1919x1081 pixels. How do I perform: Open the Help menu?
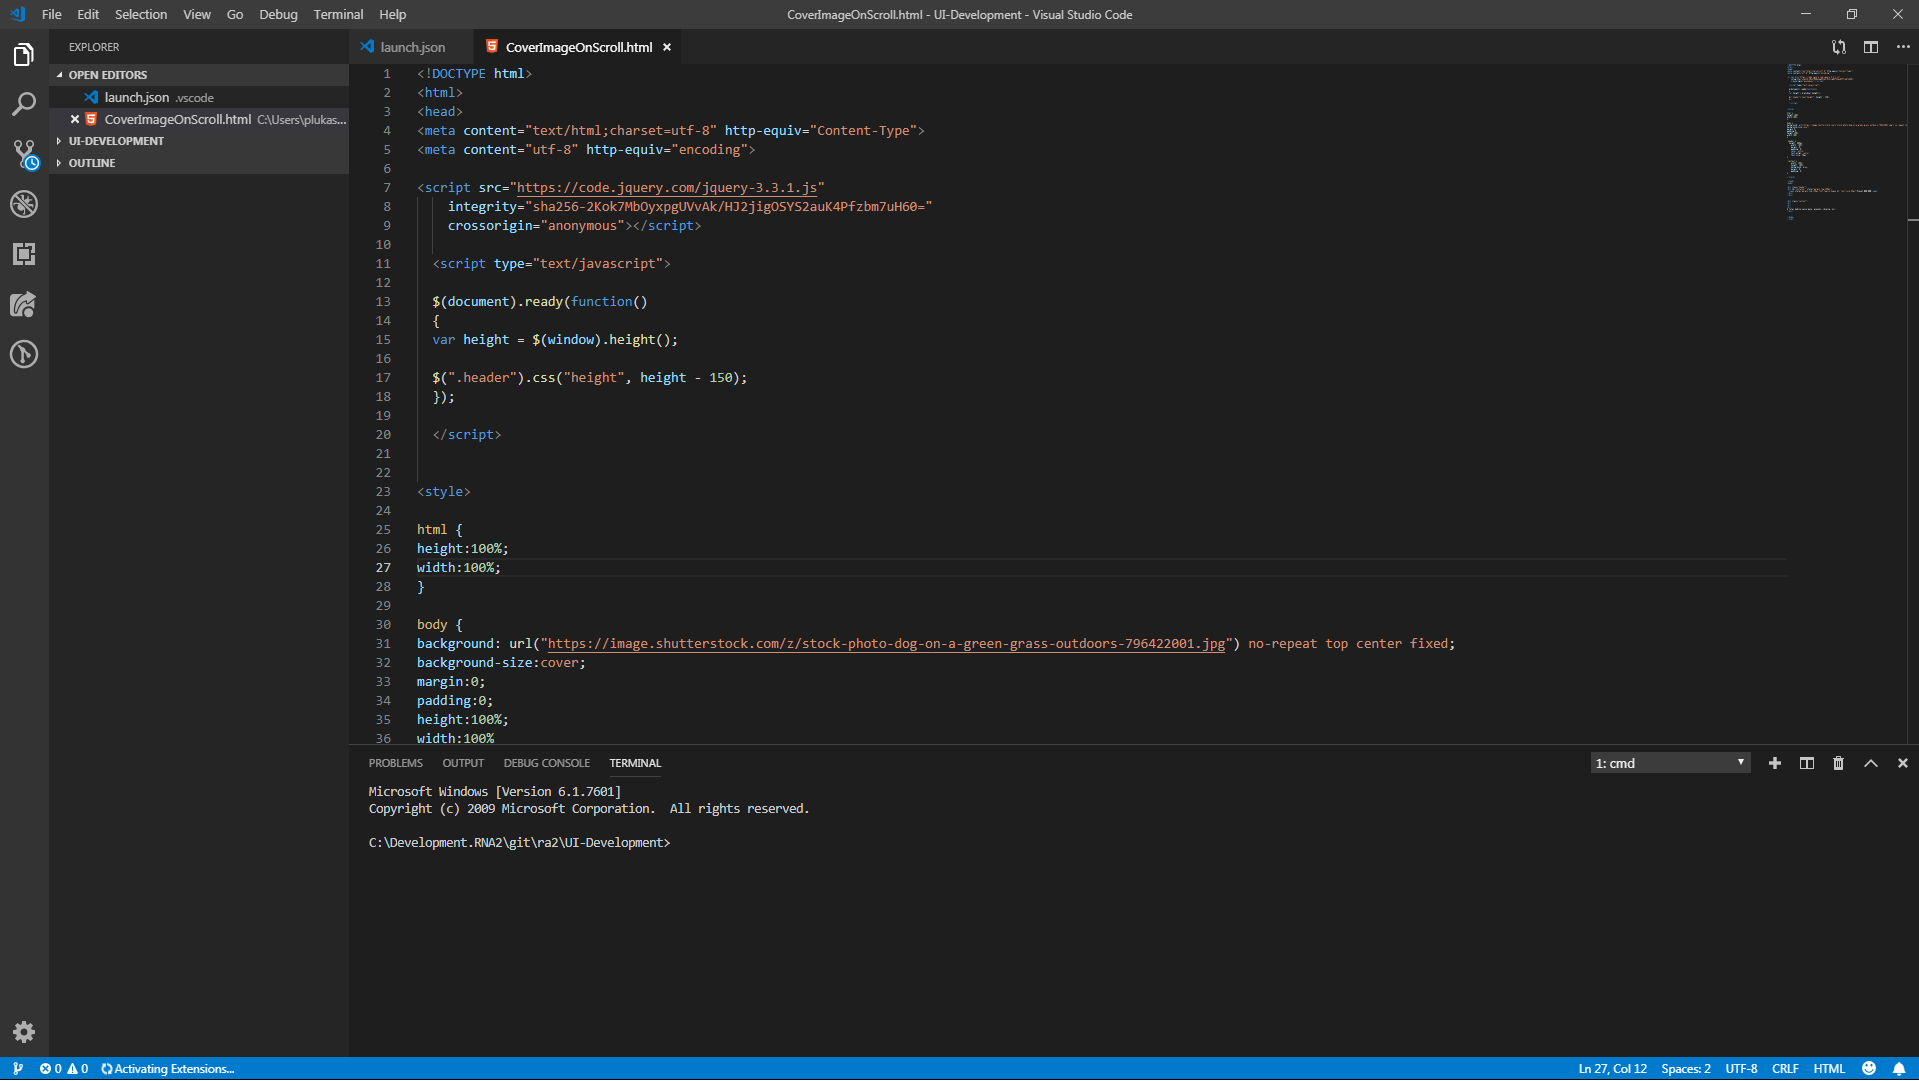(x=393, y=14)
